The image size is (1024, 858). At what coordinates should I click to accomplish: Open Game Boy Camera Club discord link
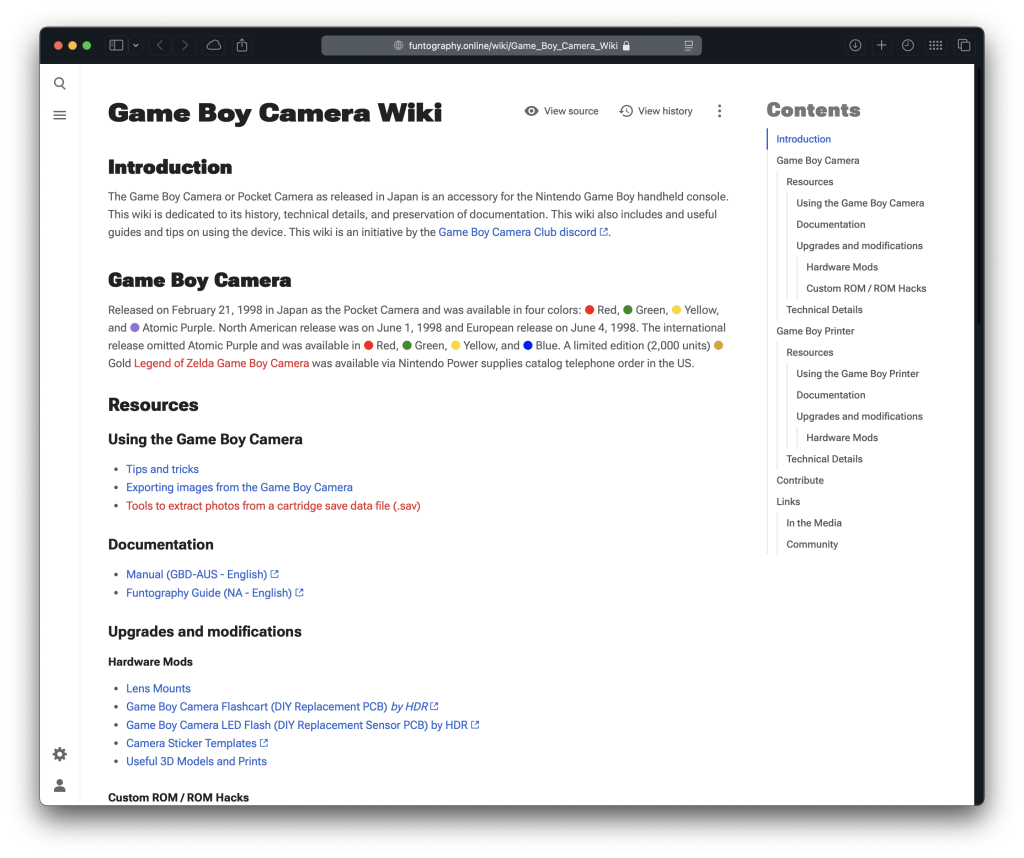point(518,232)
